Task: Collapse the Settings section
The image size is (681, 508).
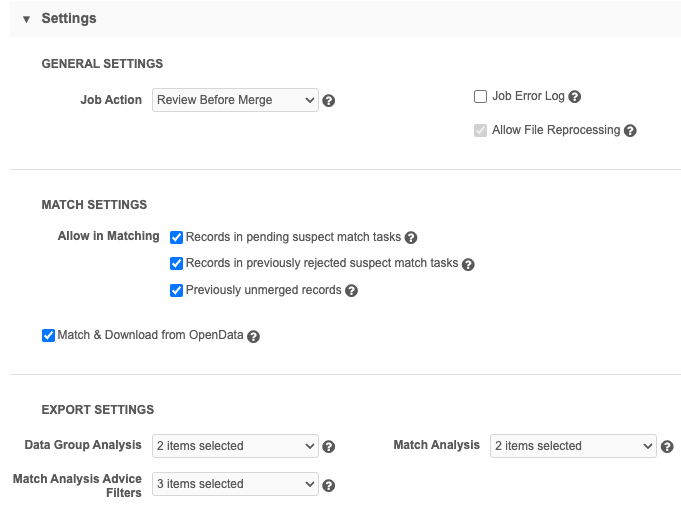Action: point(27,19)
